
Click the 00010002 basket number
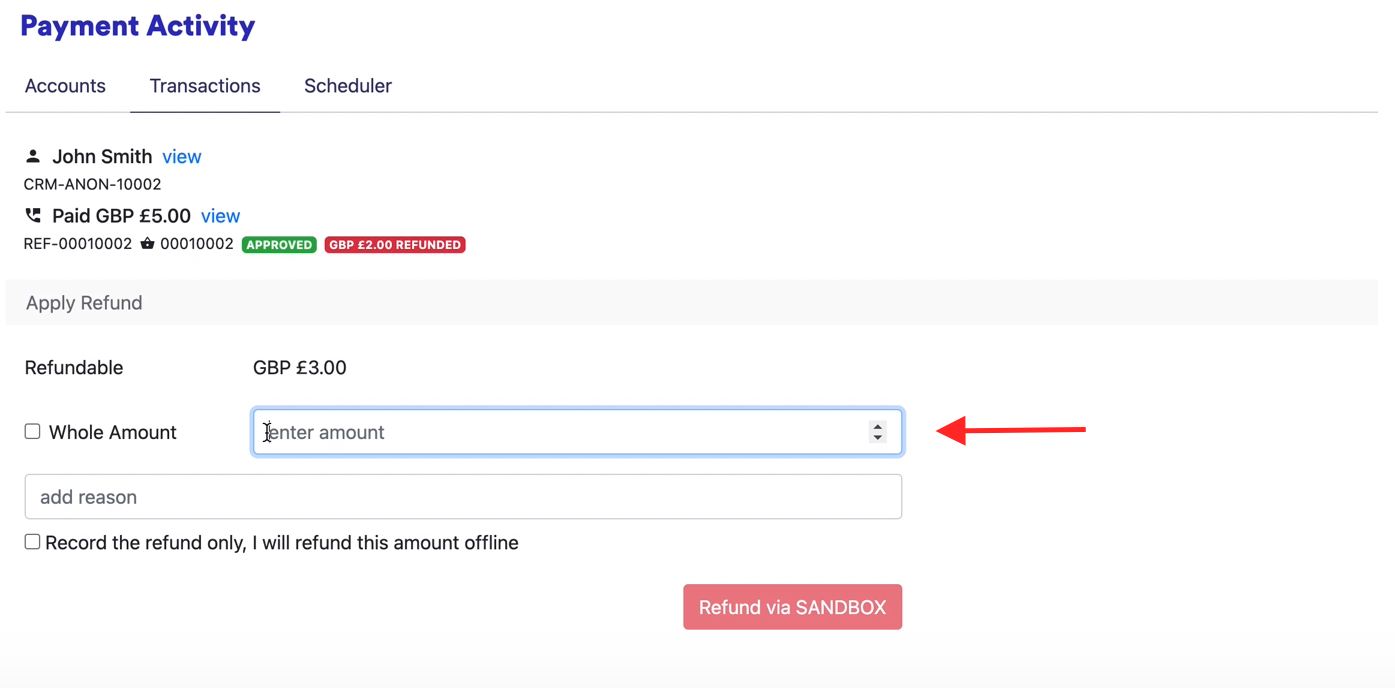[x=197, y=244]
